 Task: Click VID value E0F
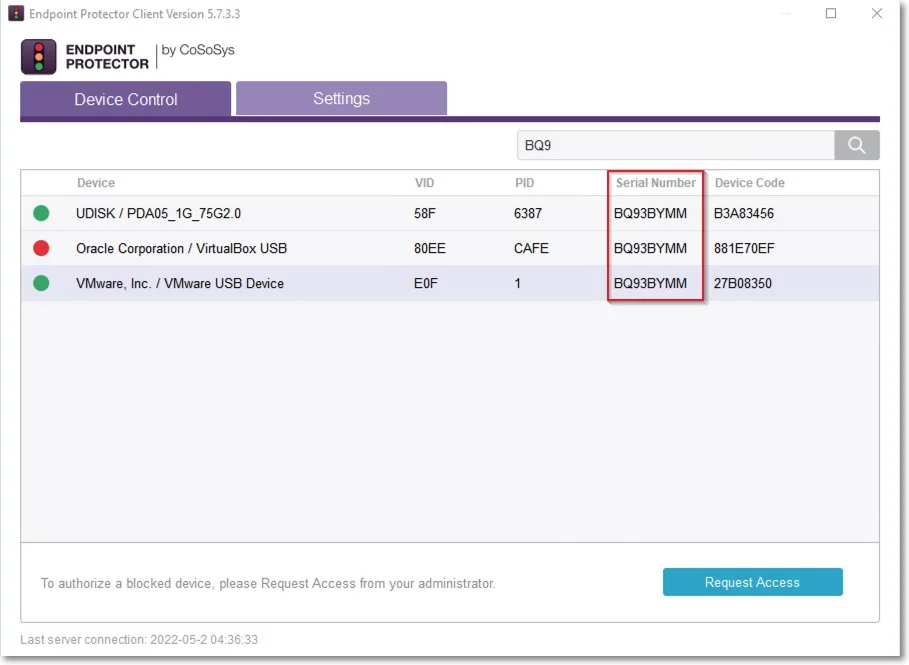426,283
